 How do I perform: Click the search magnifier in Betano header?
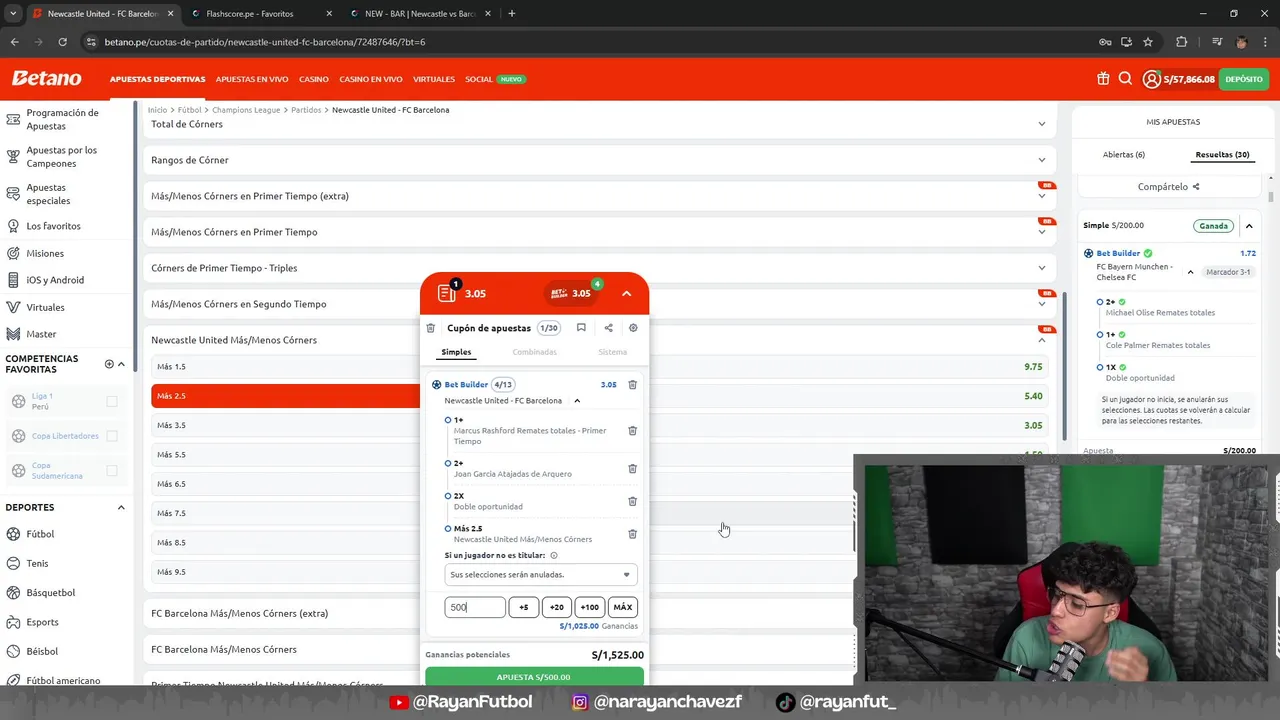(1125, 79)
